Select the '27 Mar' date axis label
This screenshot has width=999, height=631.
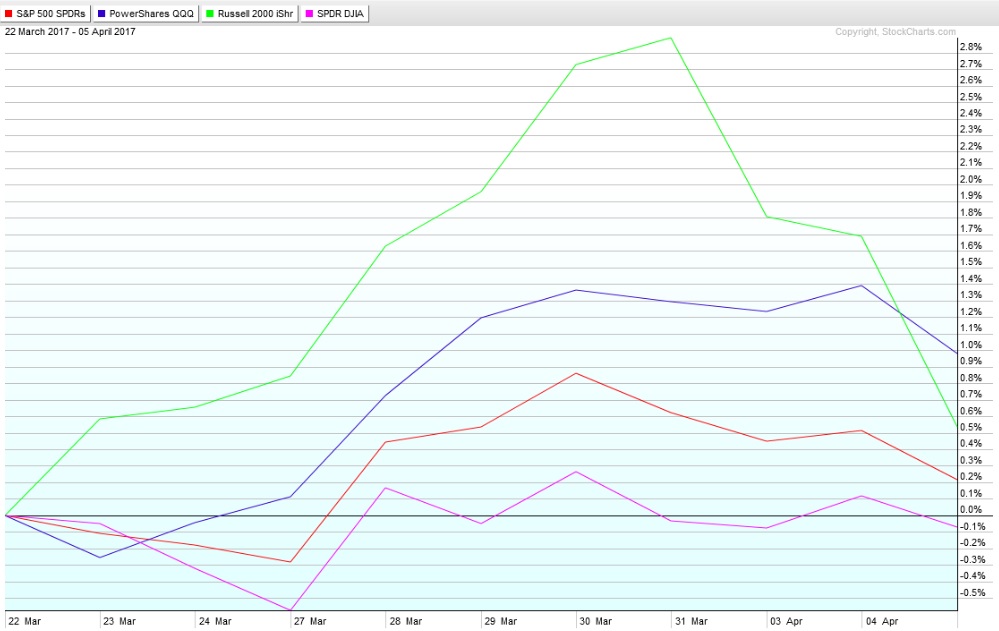click(310, 621)
